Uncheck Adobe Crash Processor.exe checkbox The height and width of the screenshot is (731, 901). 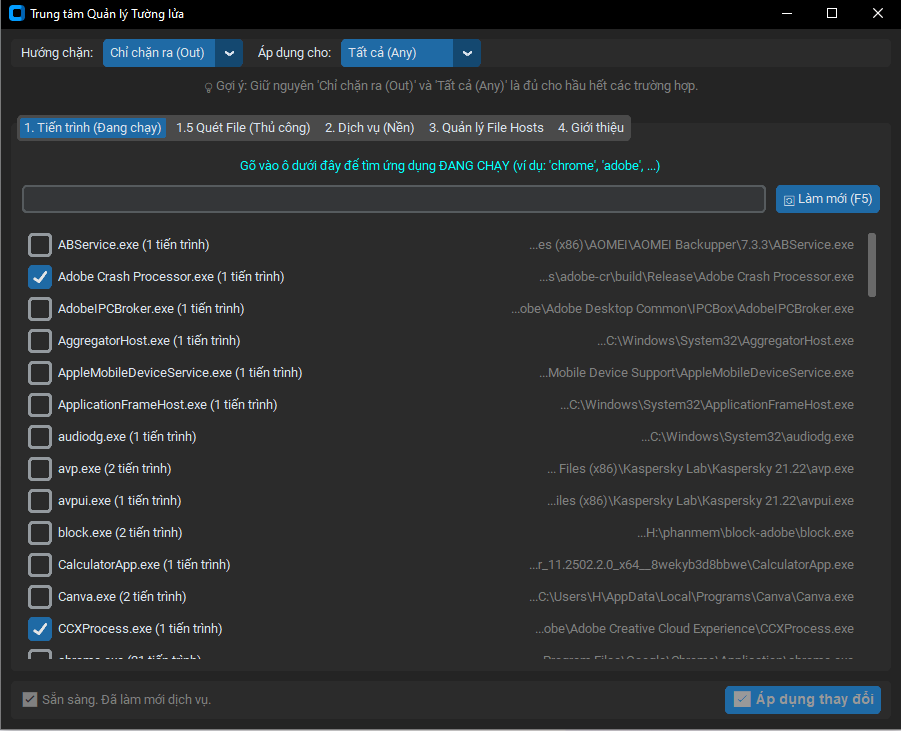point(40,277)
